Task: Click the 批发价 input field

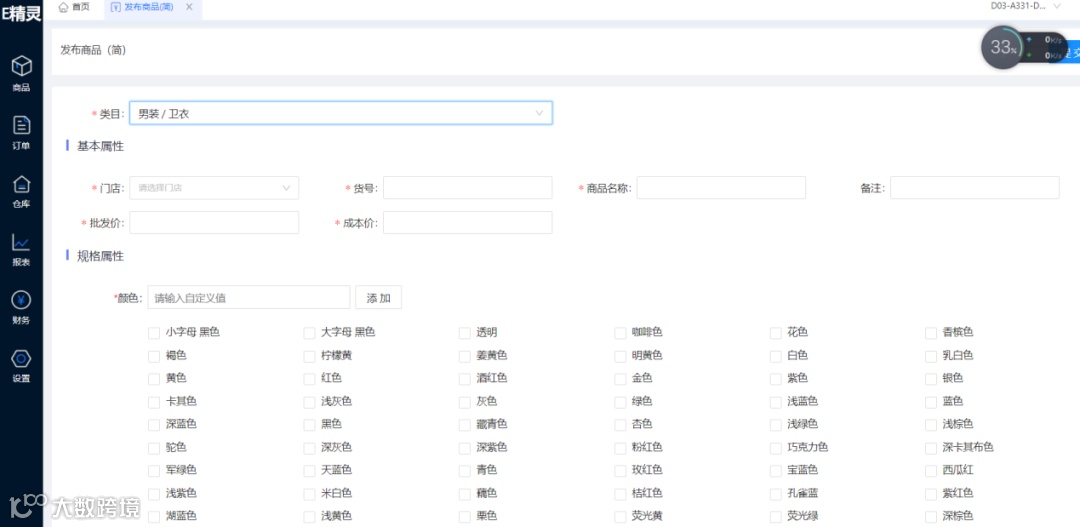Action: [x=214, y=223]
